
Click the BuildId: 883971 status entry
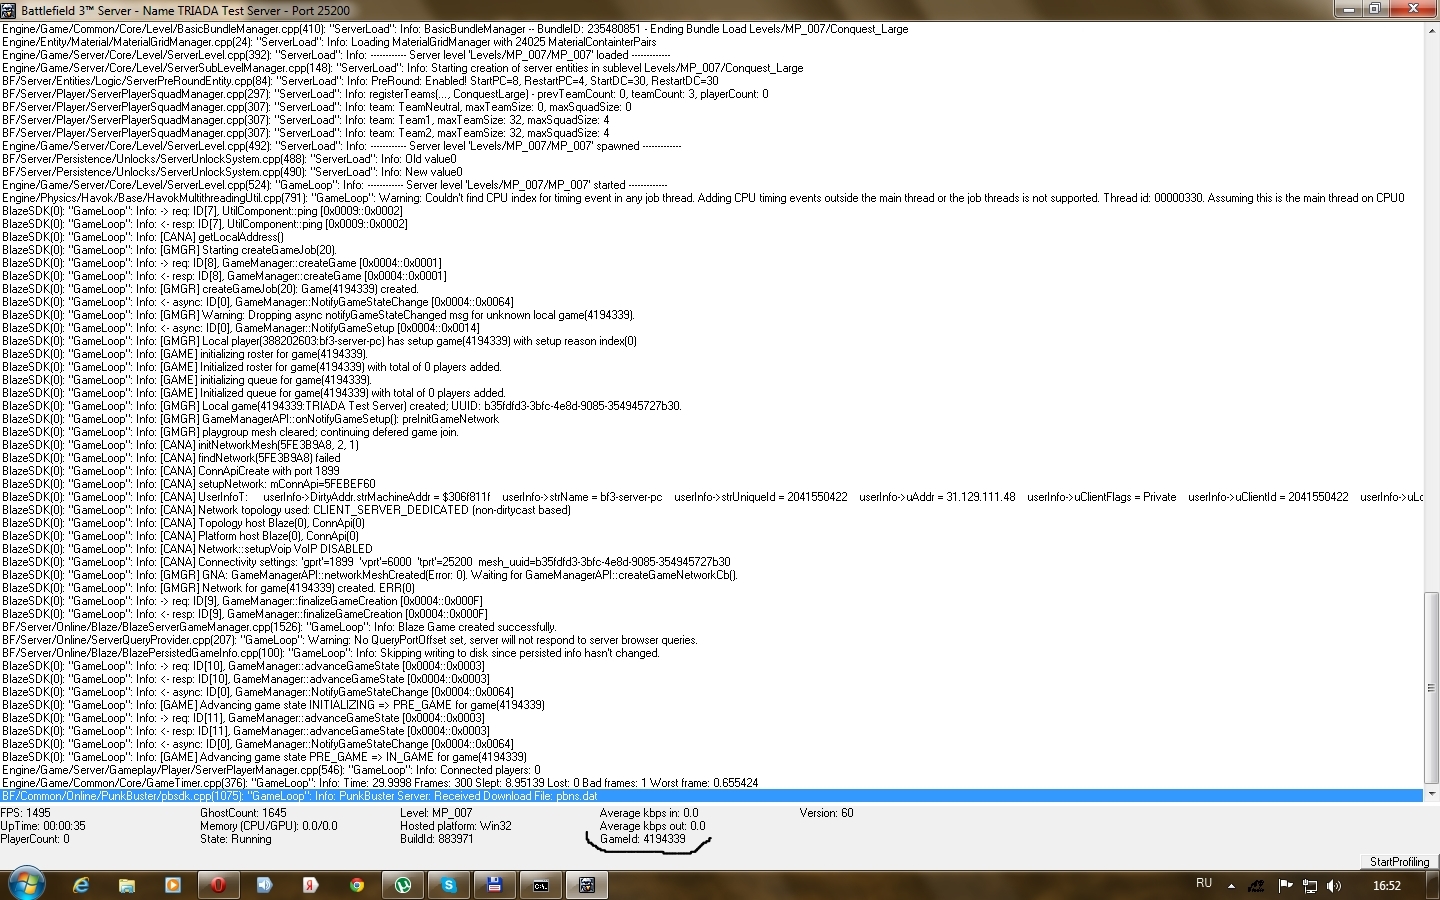[x=437, y=839]
